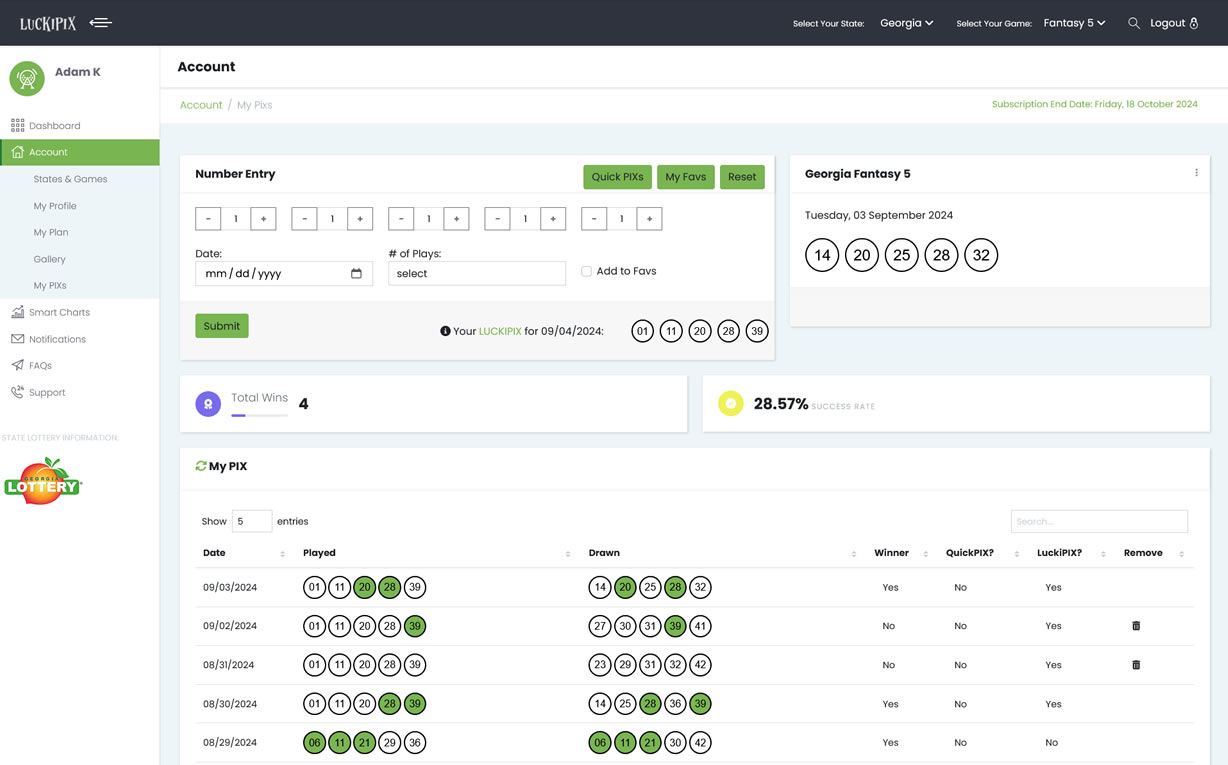Increase the third number stepper
This screenshot has width=1228, height=765.
[457, 219]
